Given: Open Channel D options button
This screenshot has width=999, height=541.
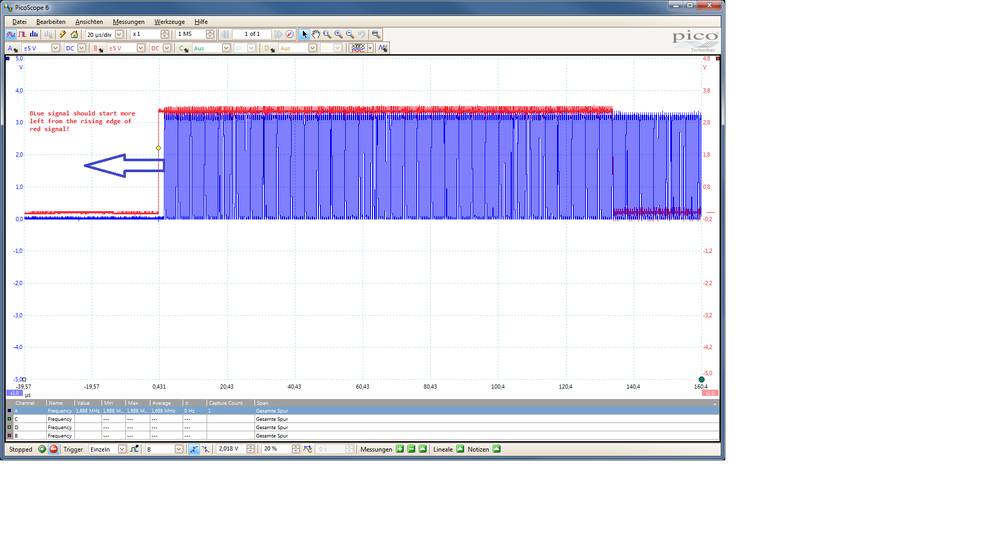Looking at the screenshot, I should pyautogui.click(x=270, y=48).
